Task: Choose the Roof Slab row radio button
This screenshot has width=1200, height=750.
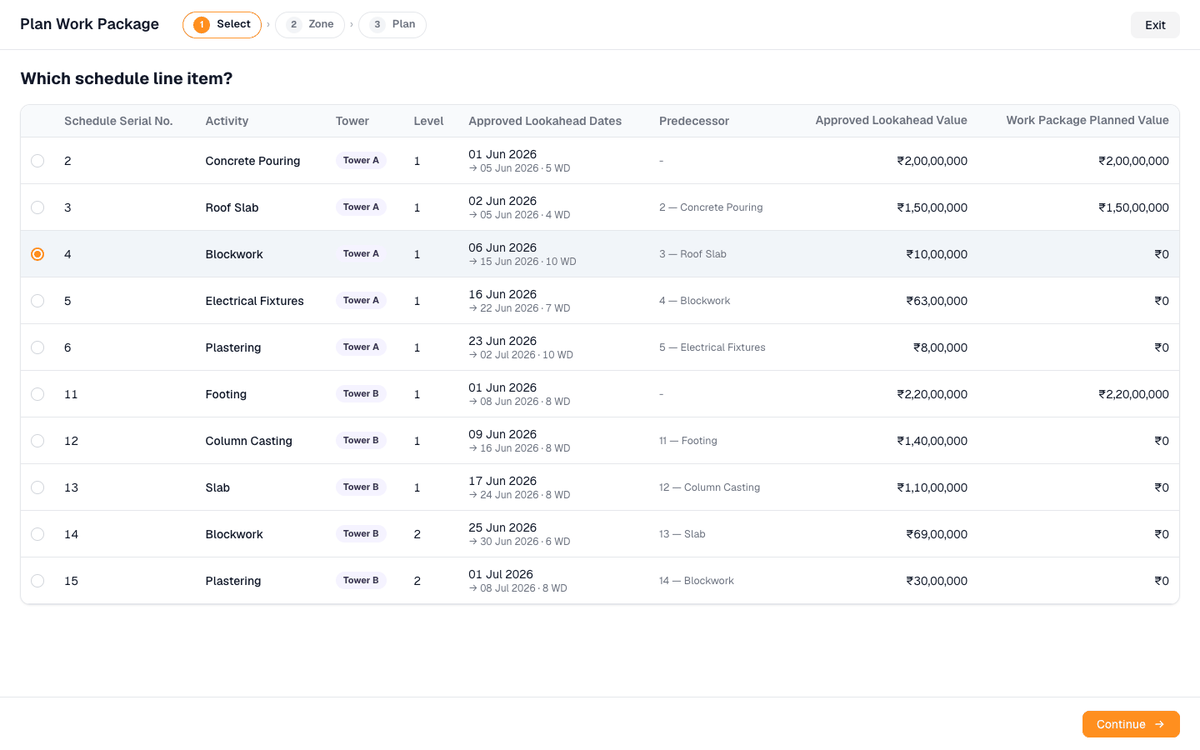Action: pyautogui.click(x=37, y=208)
